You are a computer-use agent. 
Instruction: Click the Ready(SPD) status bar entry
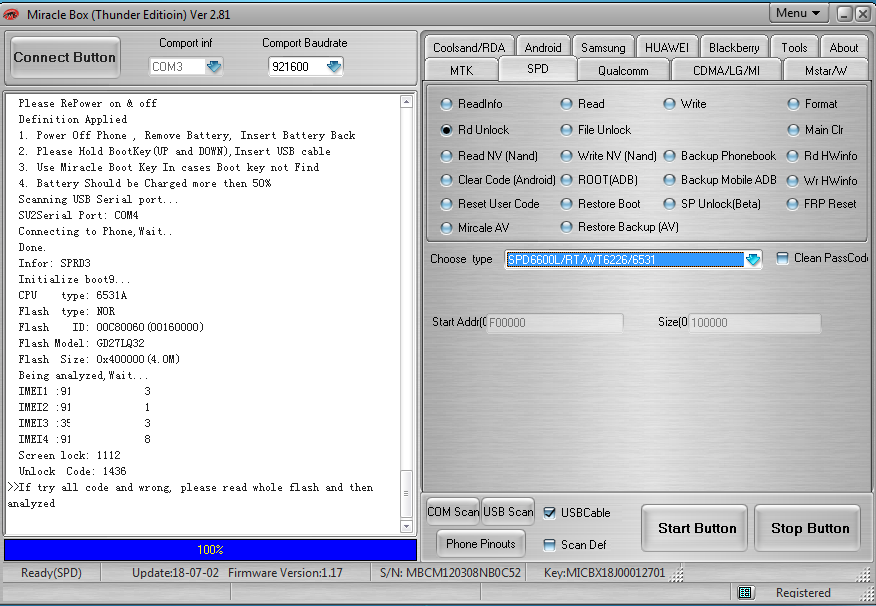coord(51,573)
